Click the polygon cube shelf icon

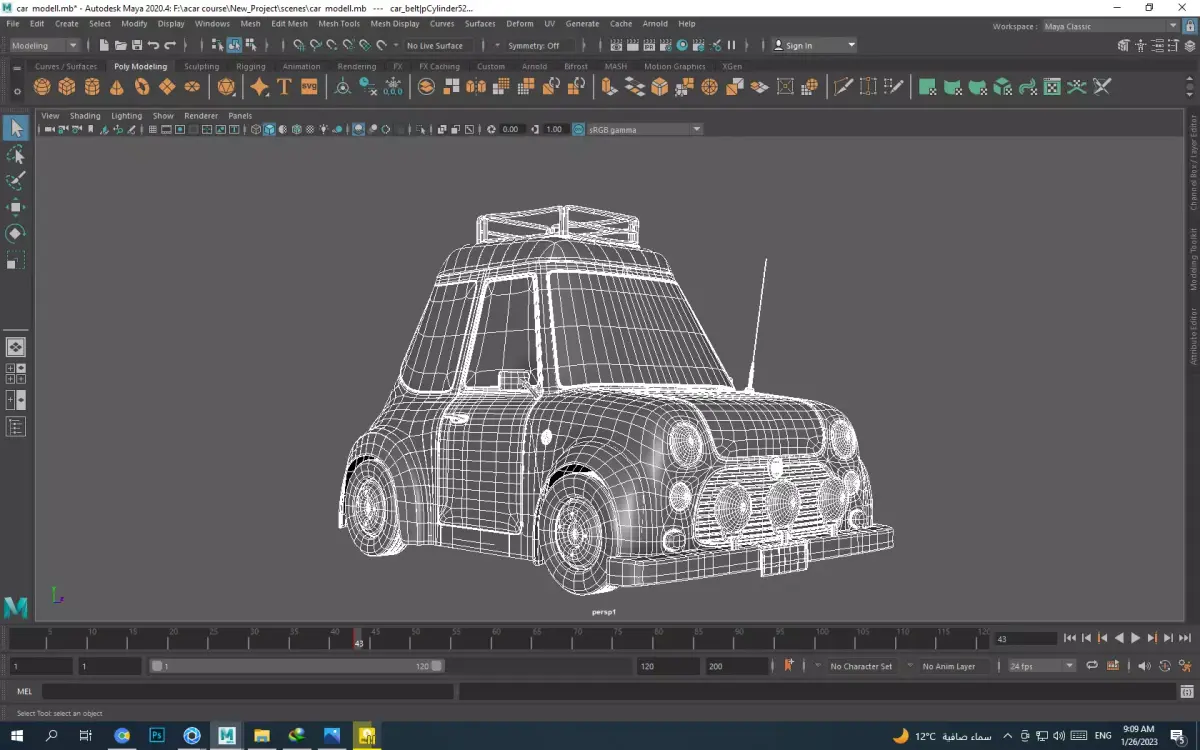(67, 87)
